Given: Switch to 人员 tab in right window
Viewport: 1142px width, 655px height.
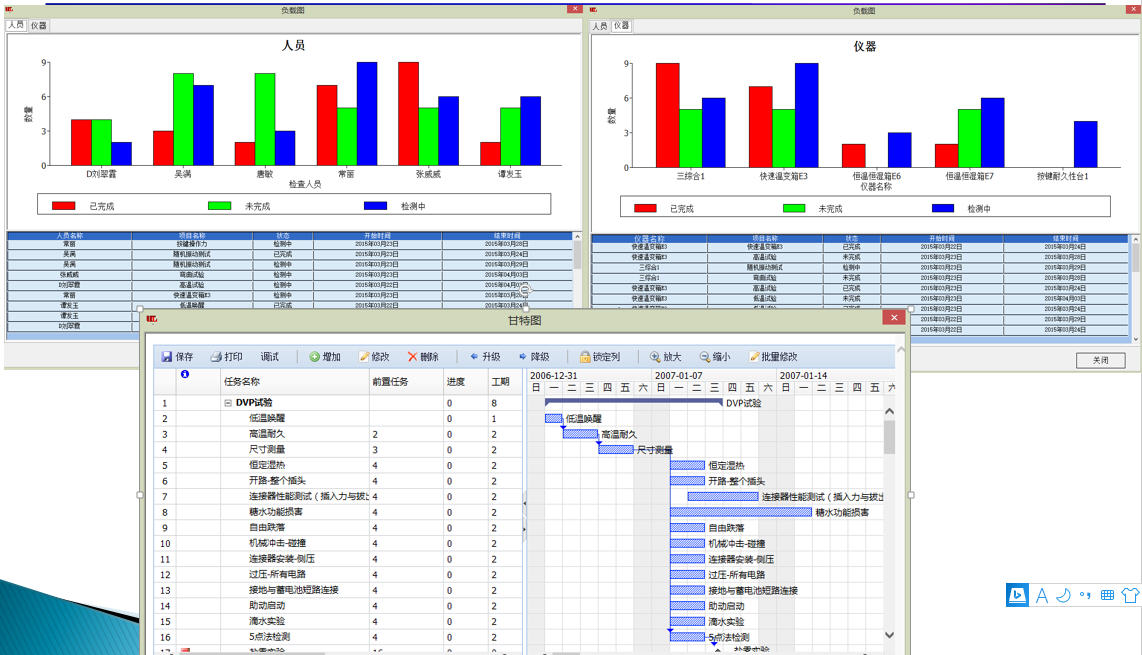Looking at the screenshot, I should pos(600,26).
